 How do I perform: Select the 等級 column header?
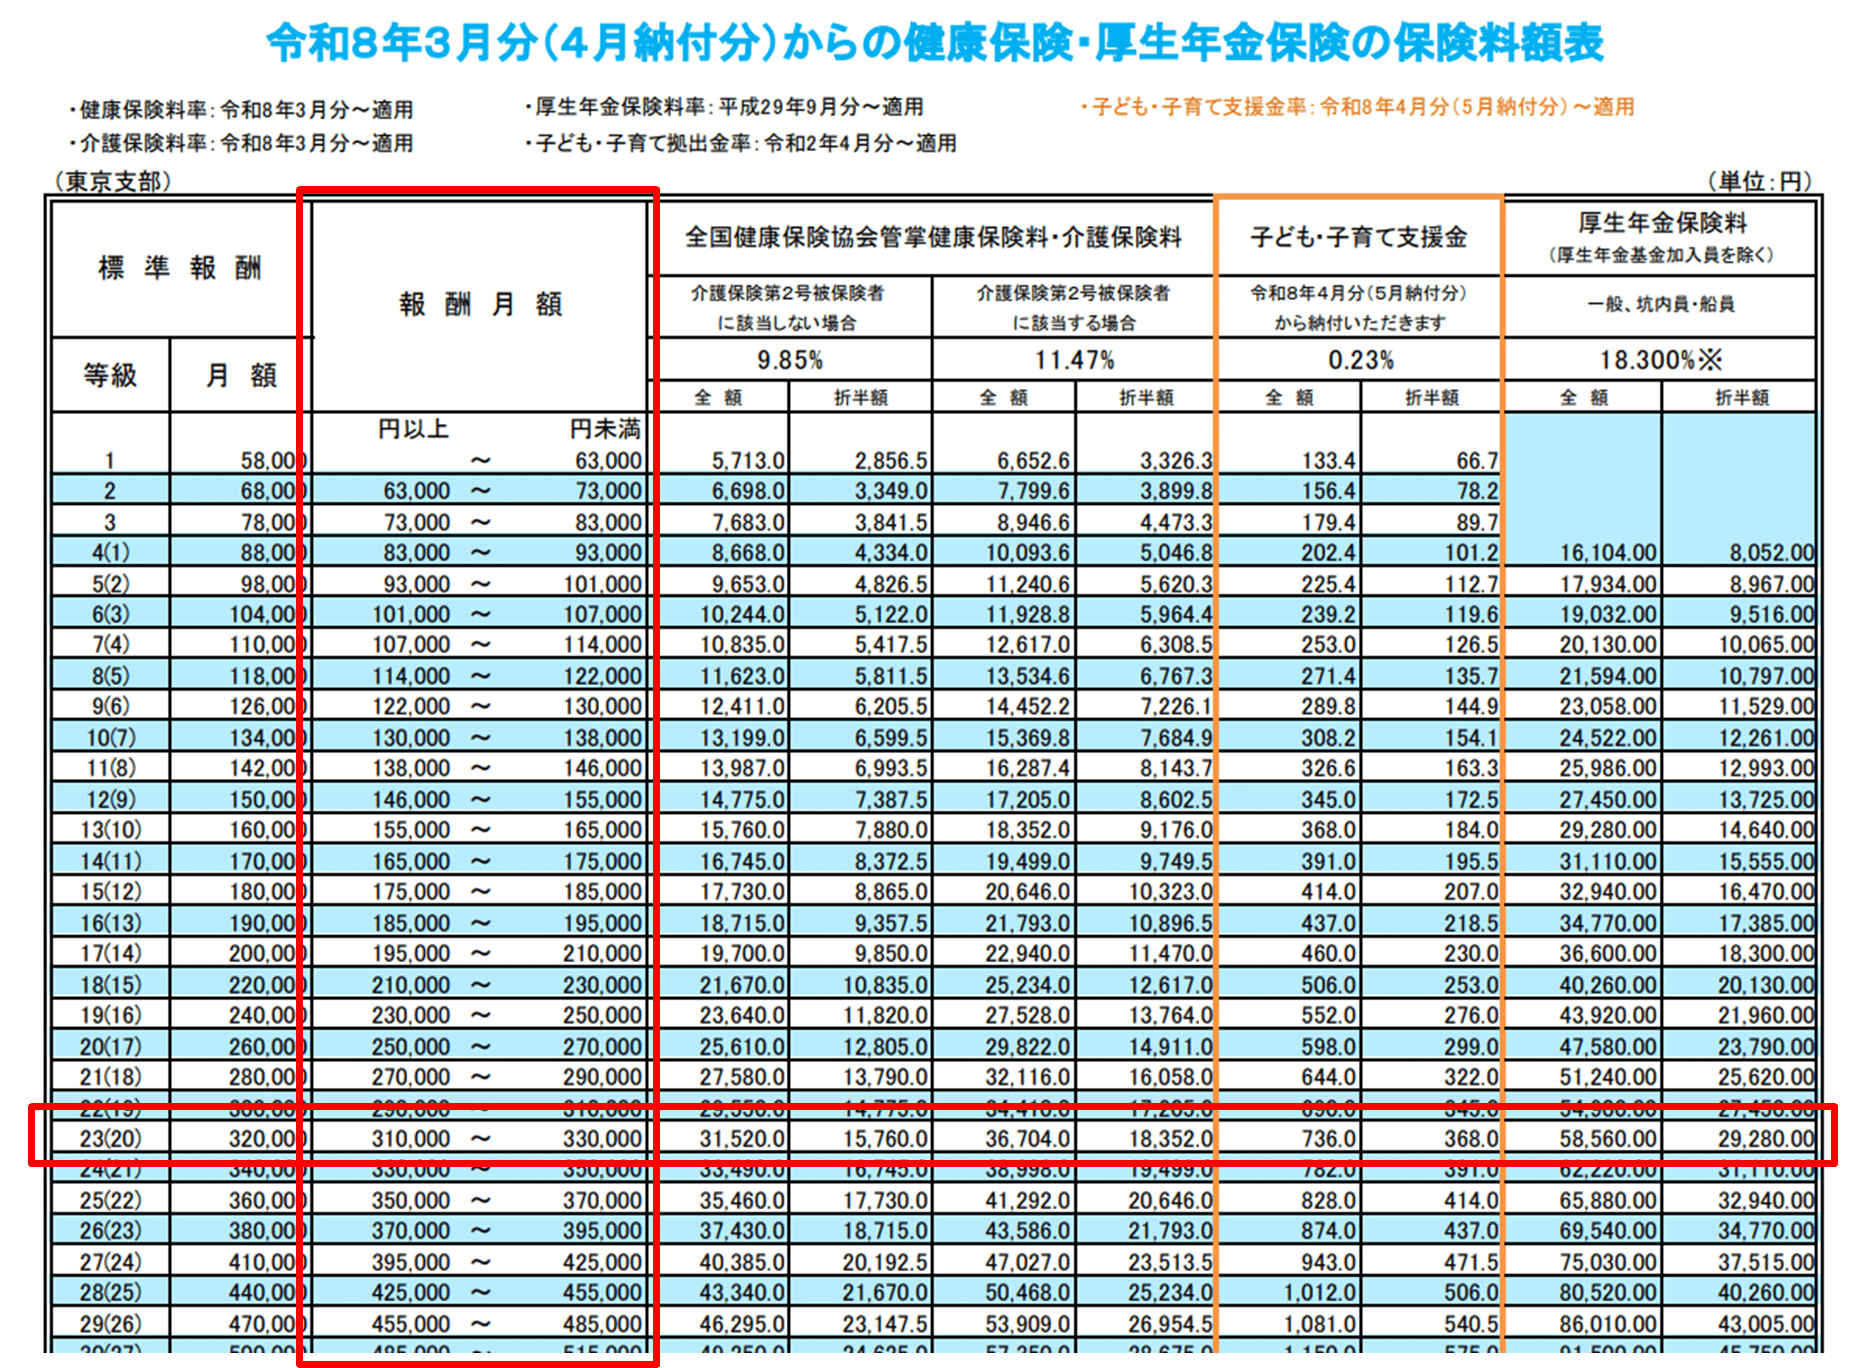point(110,376)
